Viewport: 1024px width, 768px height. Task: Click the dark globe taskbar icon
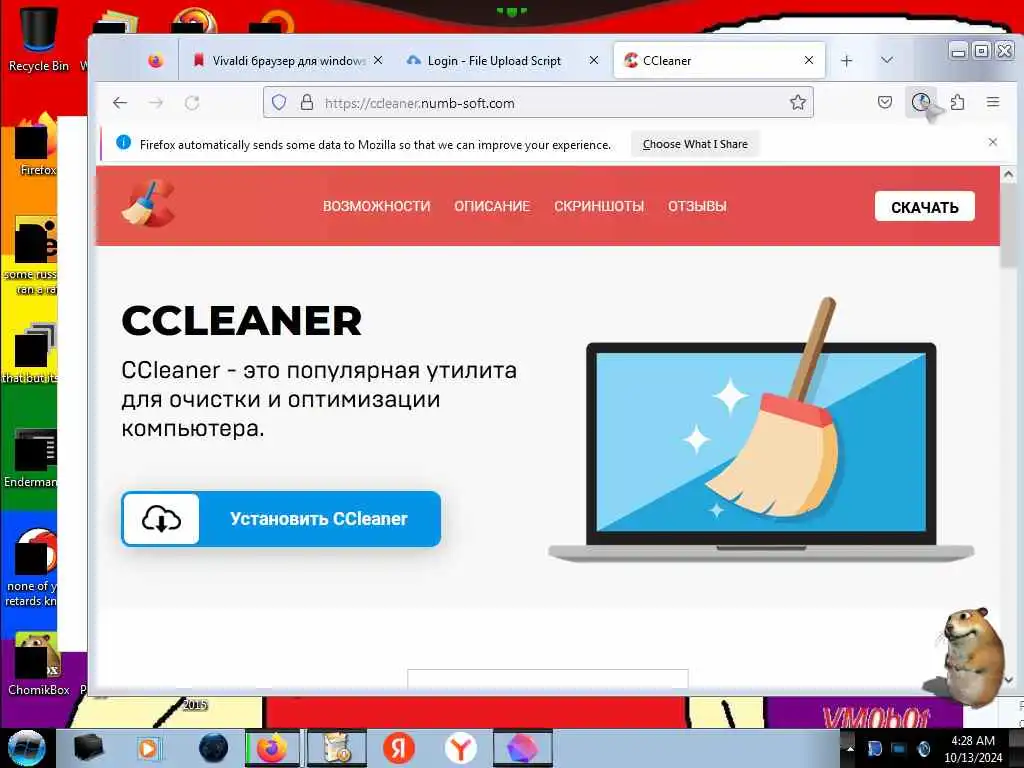[x=213, y=748]
